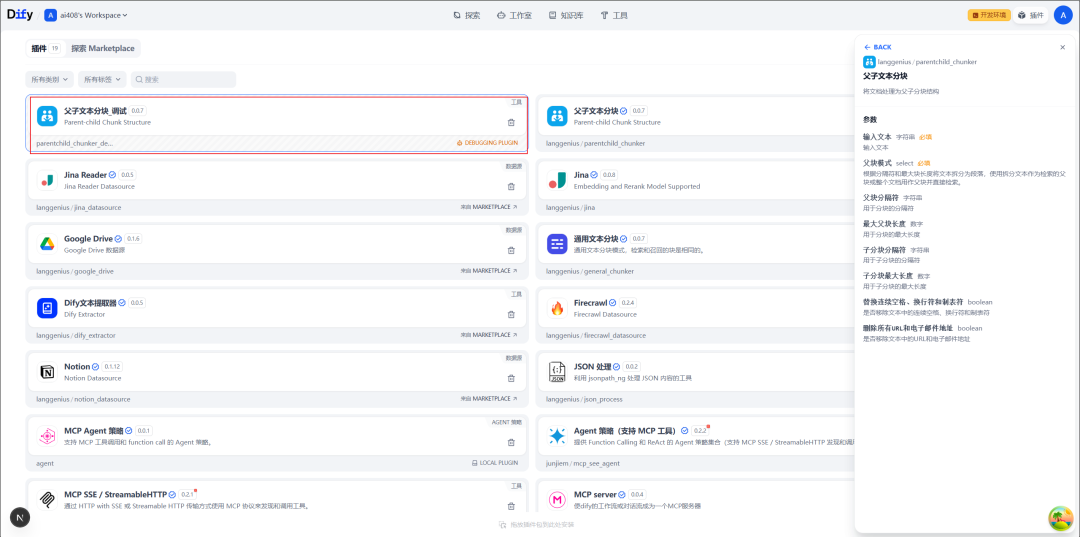Click the MCP Agent 策略 plugin icon
Viewport: 1080px width, 537px height.
tap(47, 436)
